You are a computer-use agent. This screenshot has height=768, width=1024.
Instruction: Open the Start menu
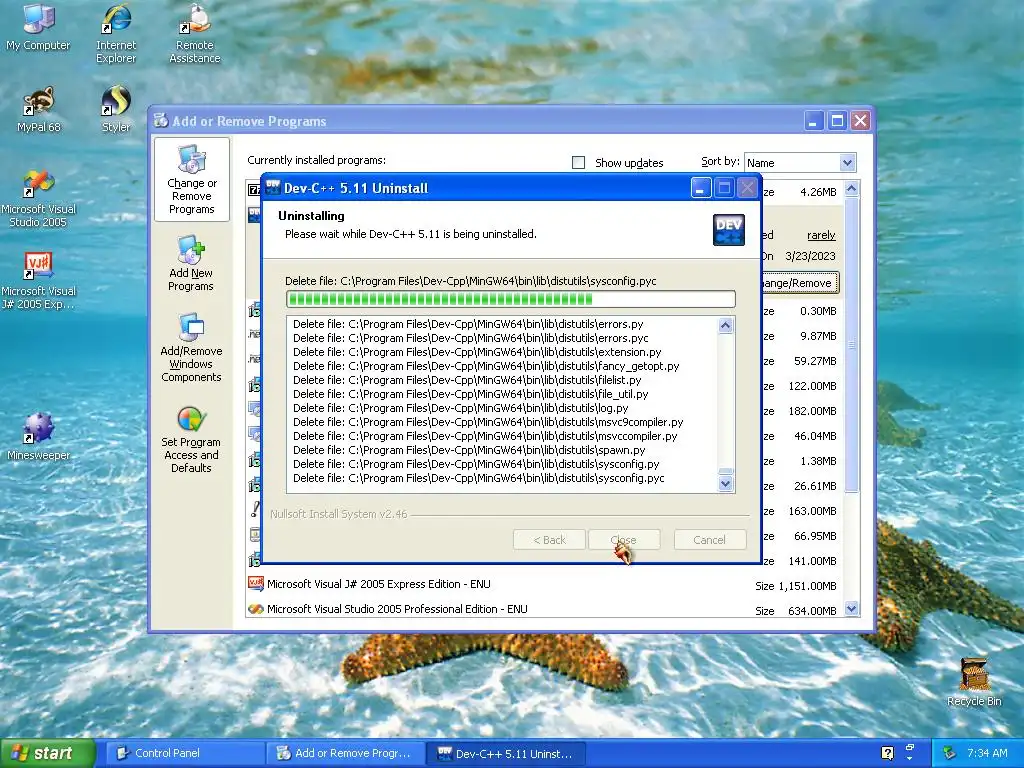pos(46,753)
